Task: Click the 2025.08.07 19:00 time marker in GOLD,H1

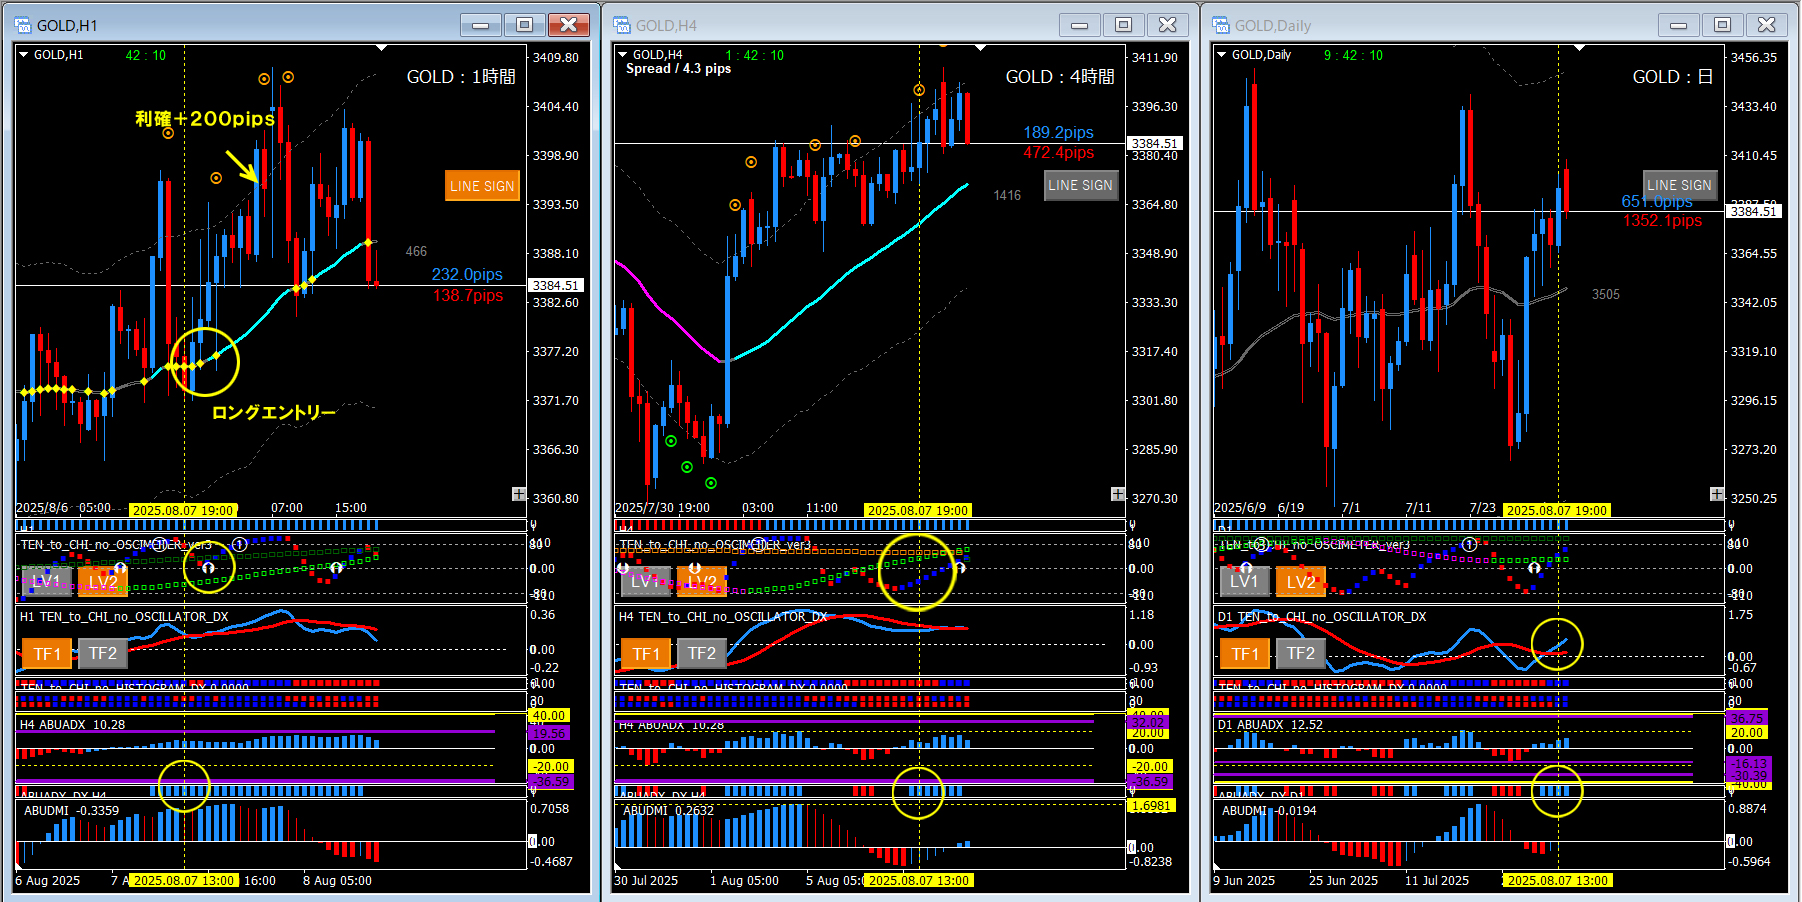Action: click(183, 510)
